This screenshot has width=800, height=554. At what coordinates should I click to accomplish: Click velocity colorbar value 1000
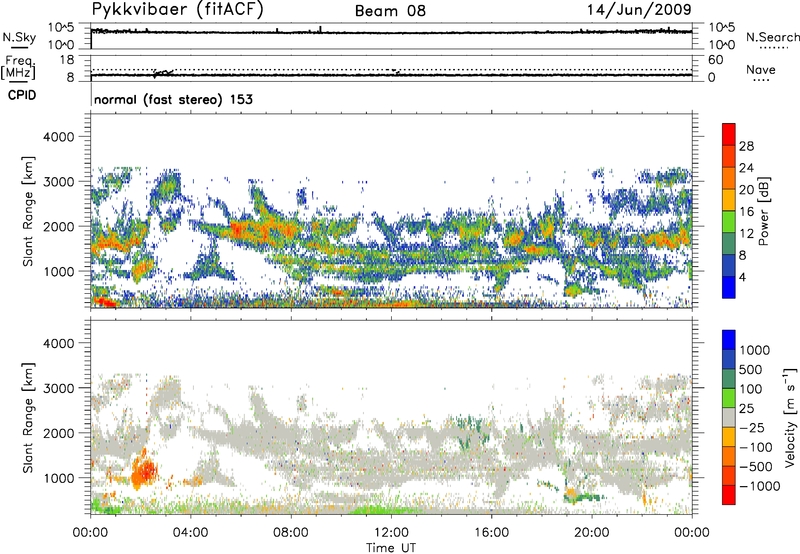tap(755, 350)
